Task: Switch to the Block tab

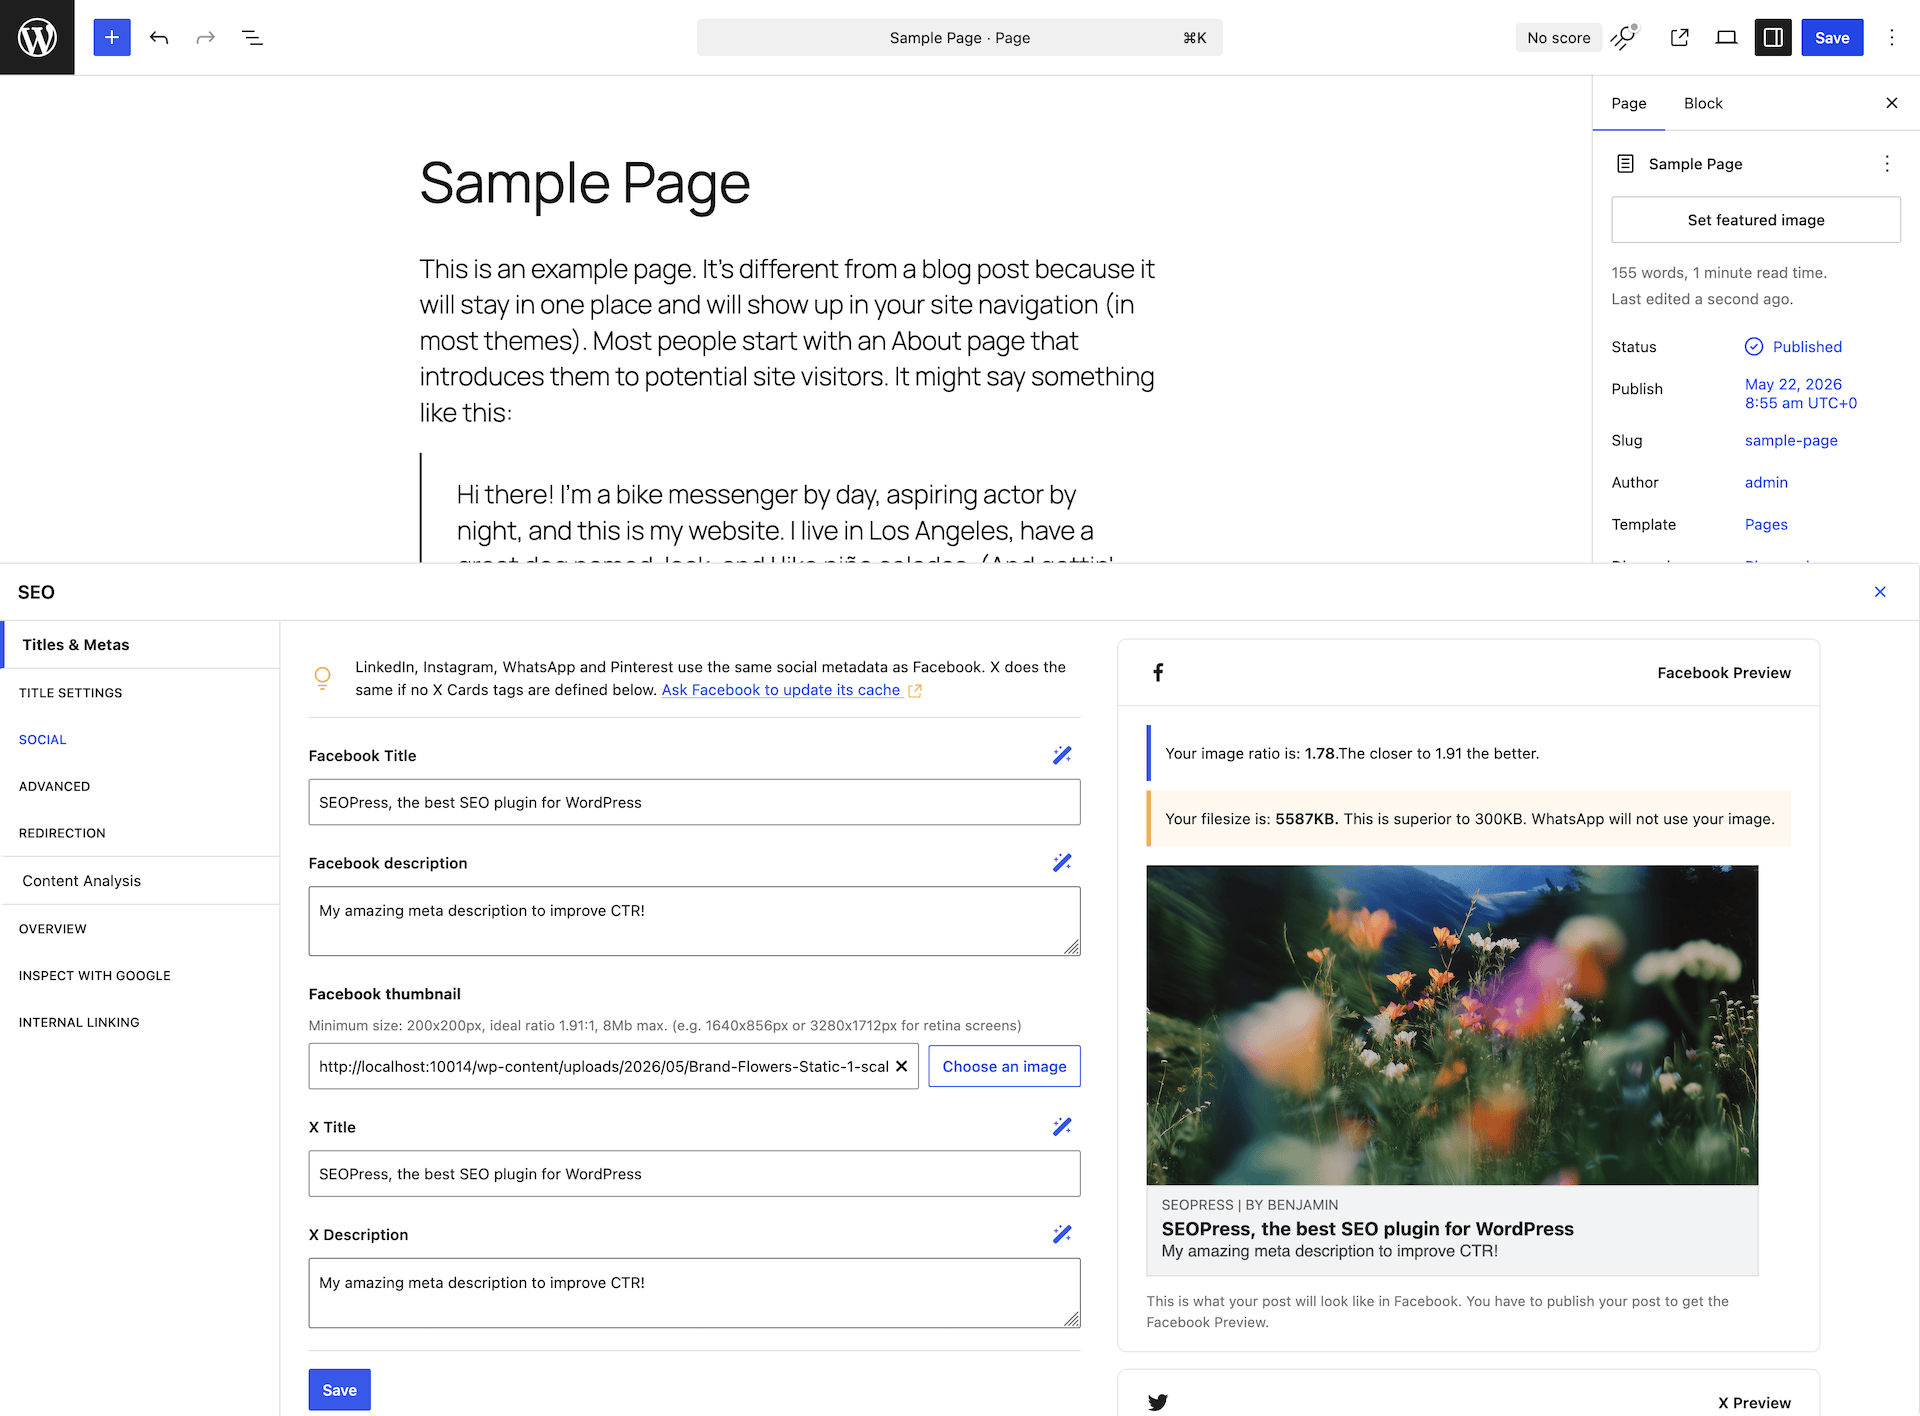Action: coord(1703,103)
